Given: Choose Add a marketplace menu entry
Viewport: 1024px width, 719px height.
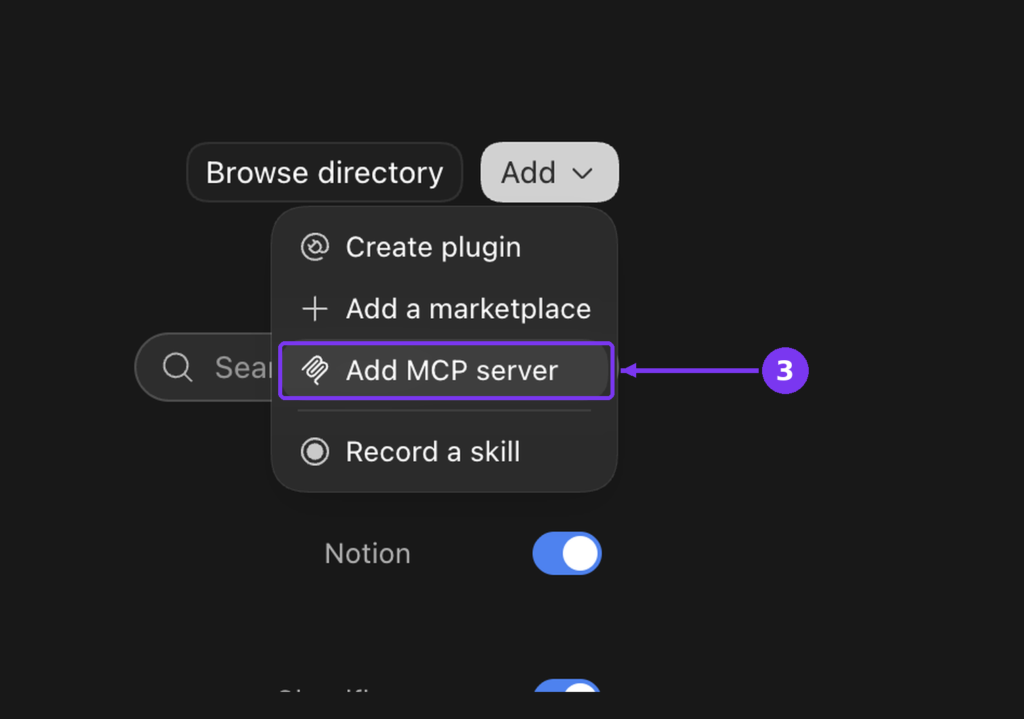Looking at the screenshot, I should [x=444, y=309].
